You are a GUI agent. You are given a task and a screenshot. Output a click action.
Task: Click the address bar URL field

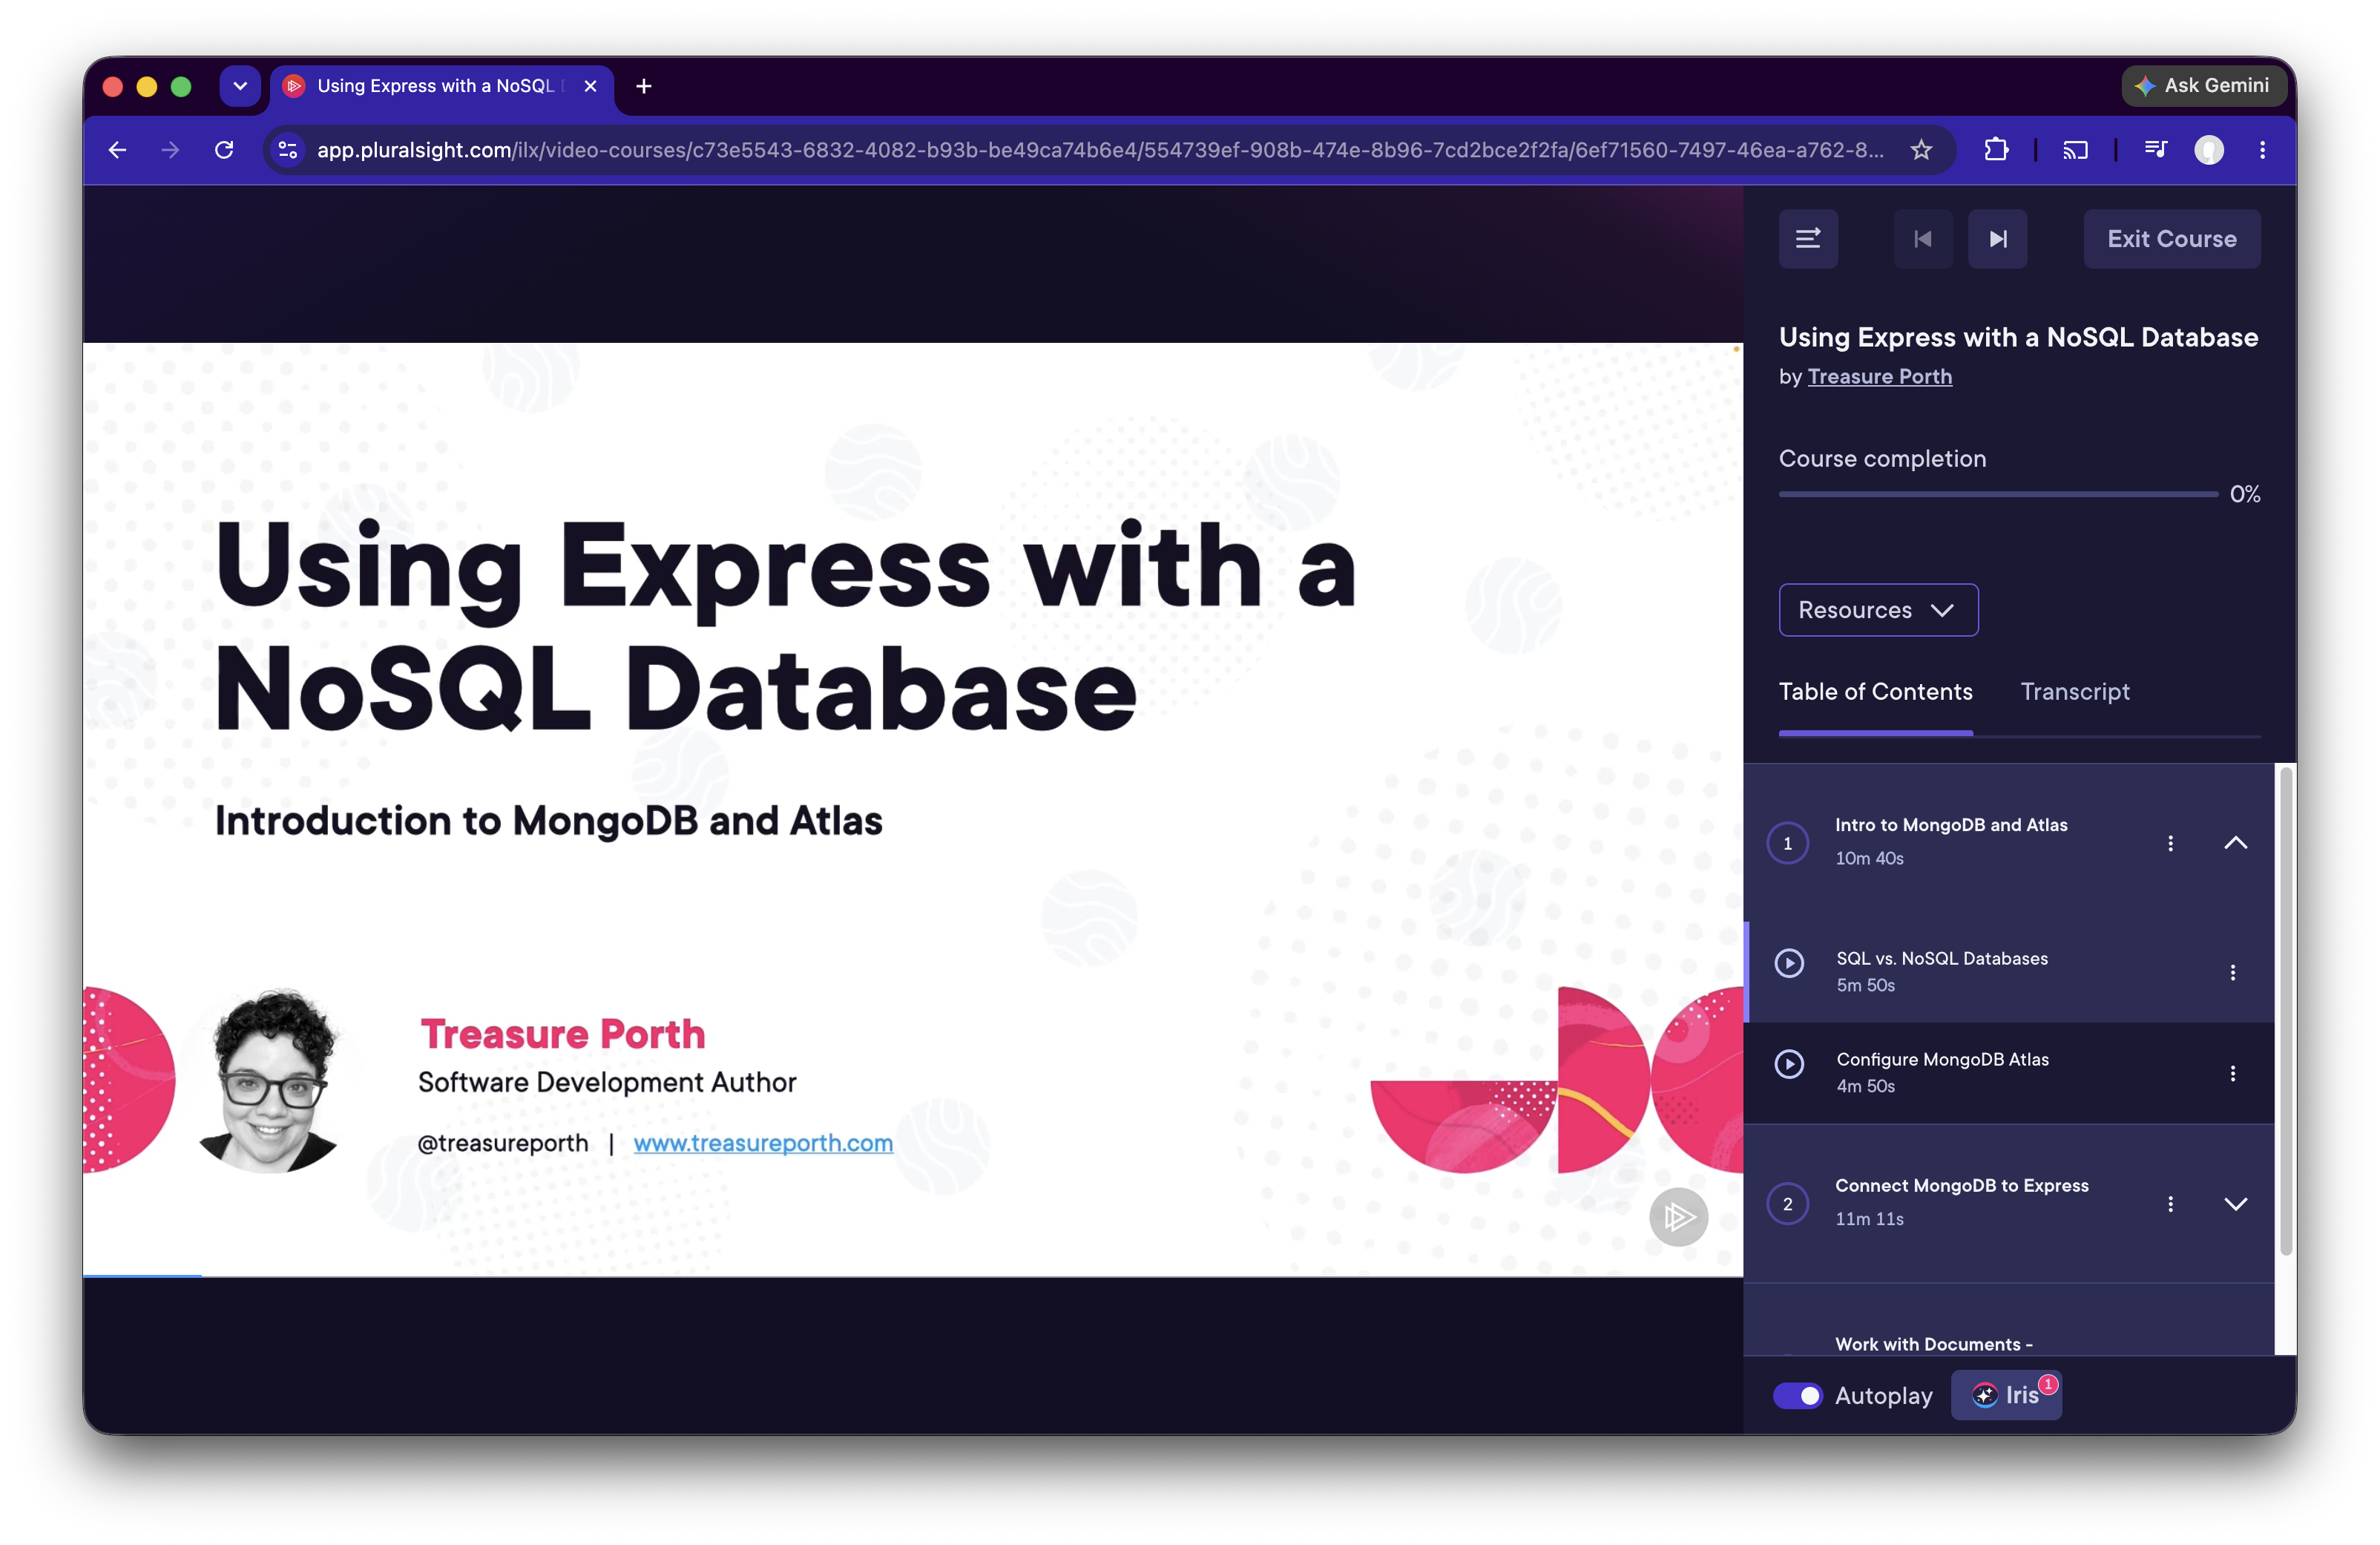(1100, 150)
